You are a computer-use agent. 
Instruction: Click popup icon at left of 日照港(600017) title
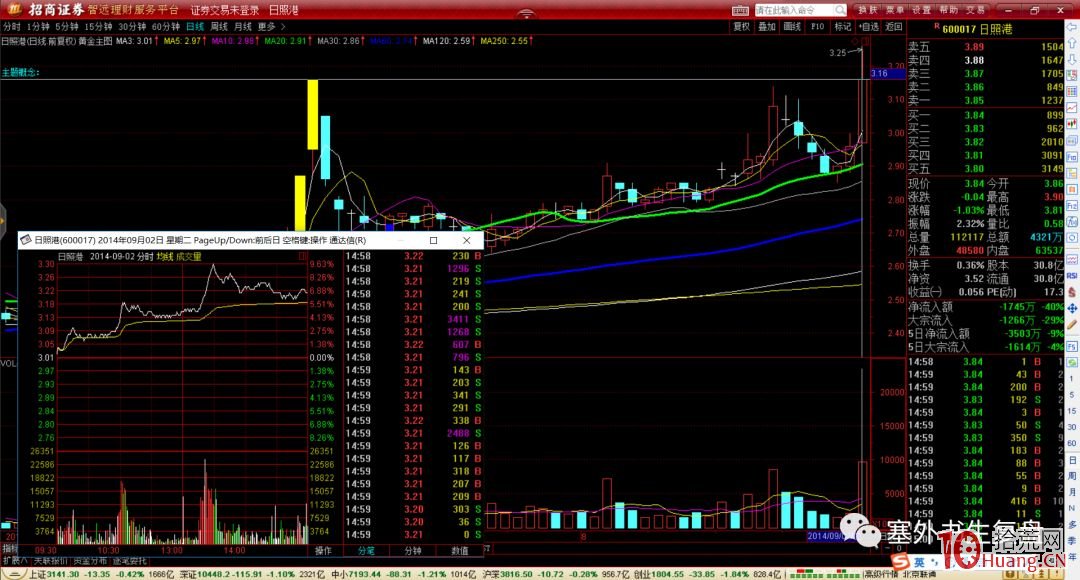click(26, 240)
